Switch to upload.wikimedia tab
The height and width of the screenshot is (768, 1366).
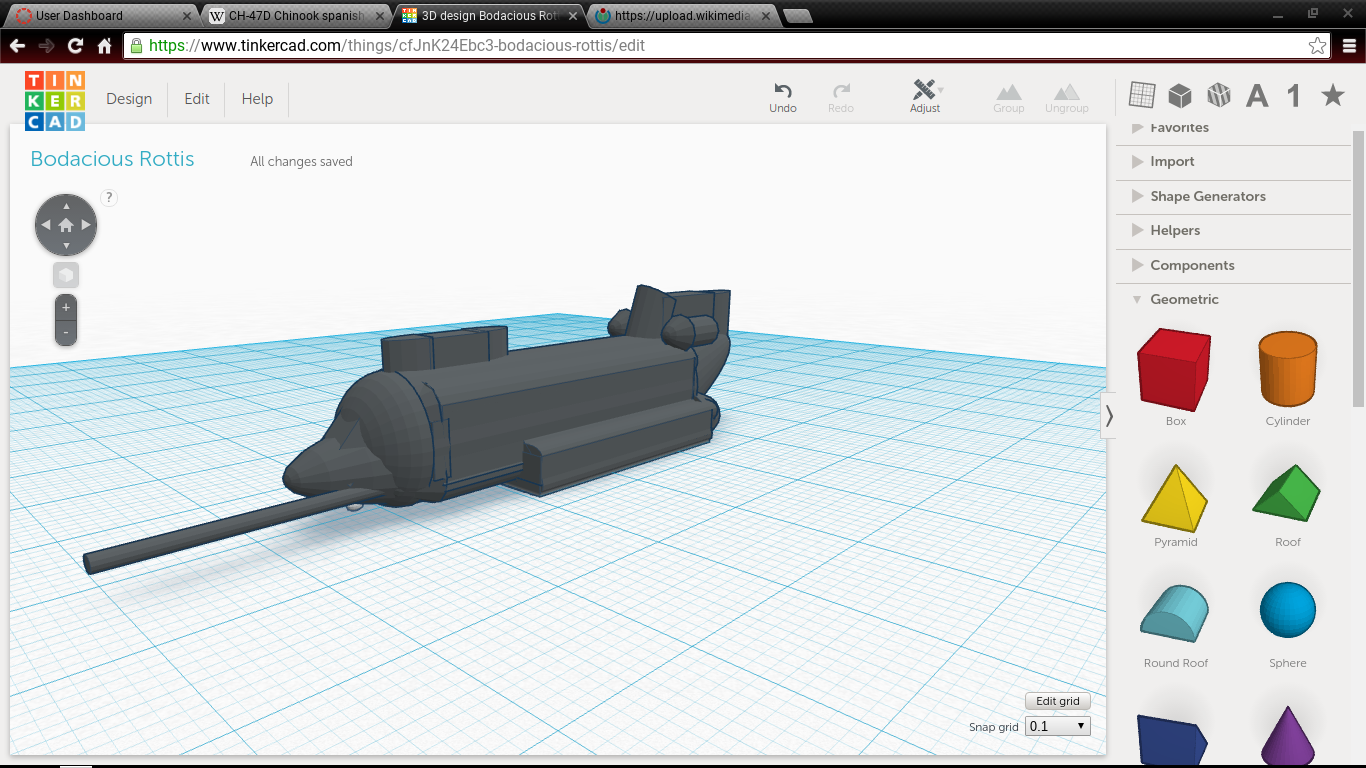click(683, 16)
